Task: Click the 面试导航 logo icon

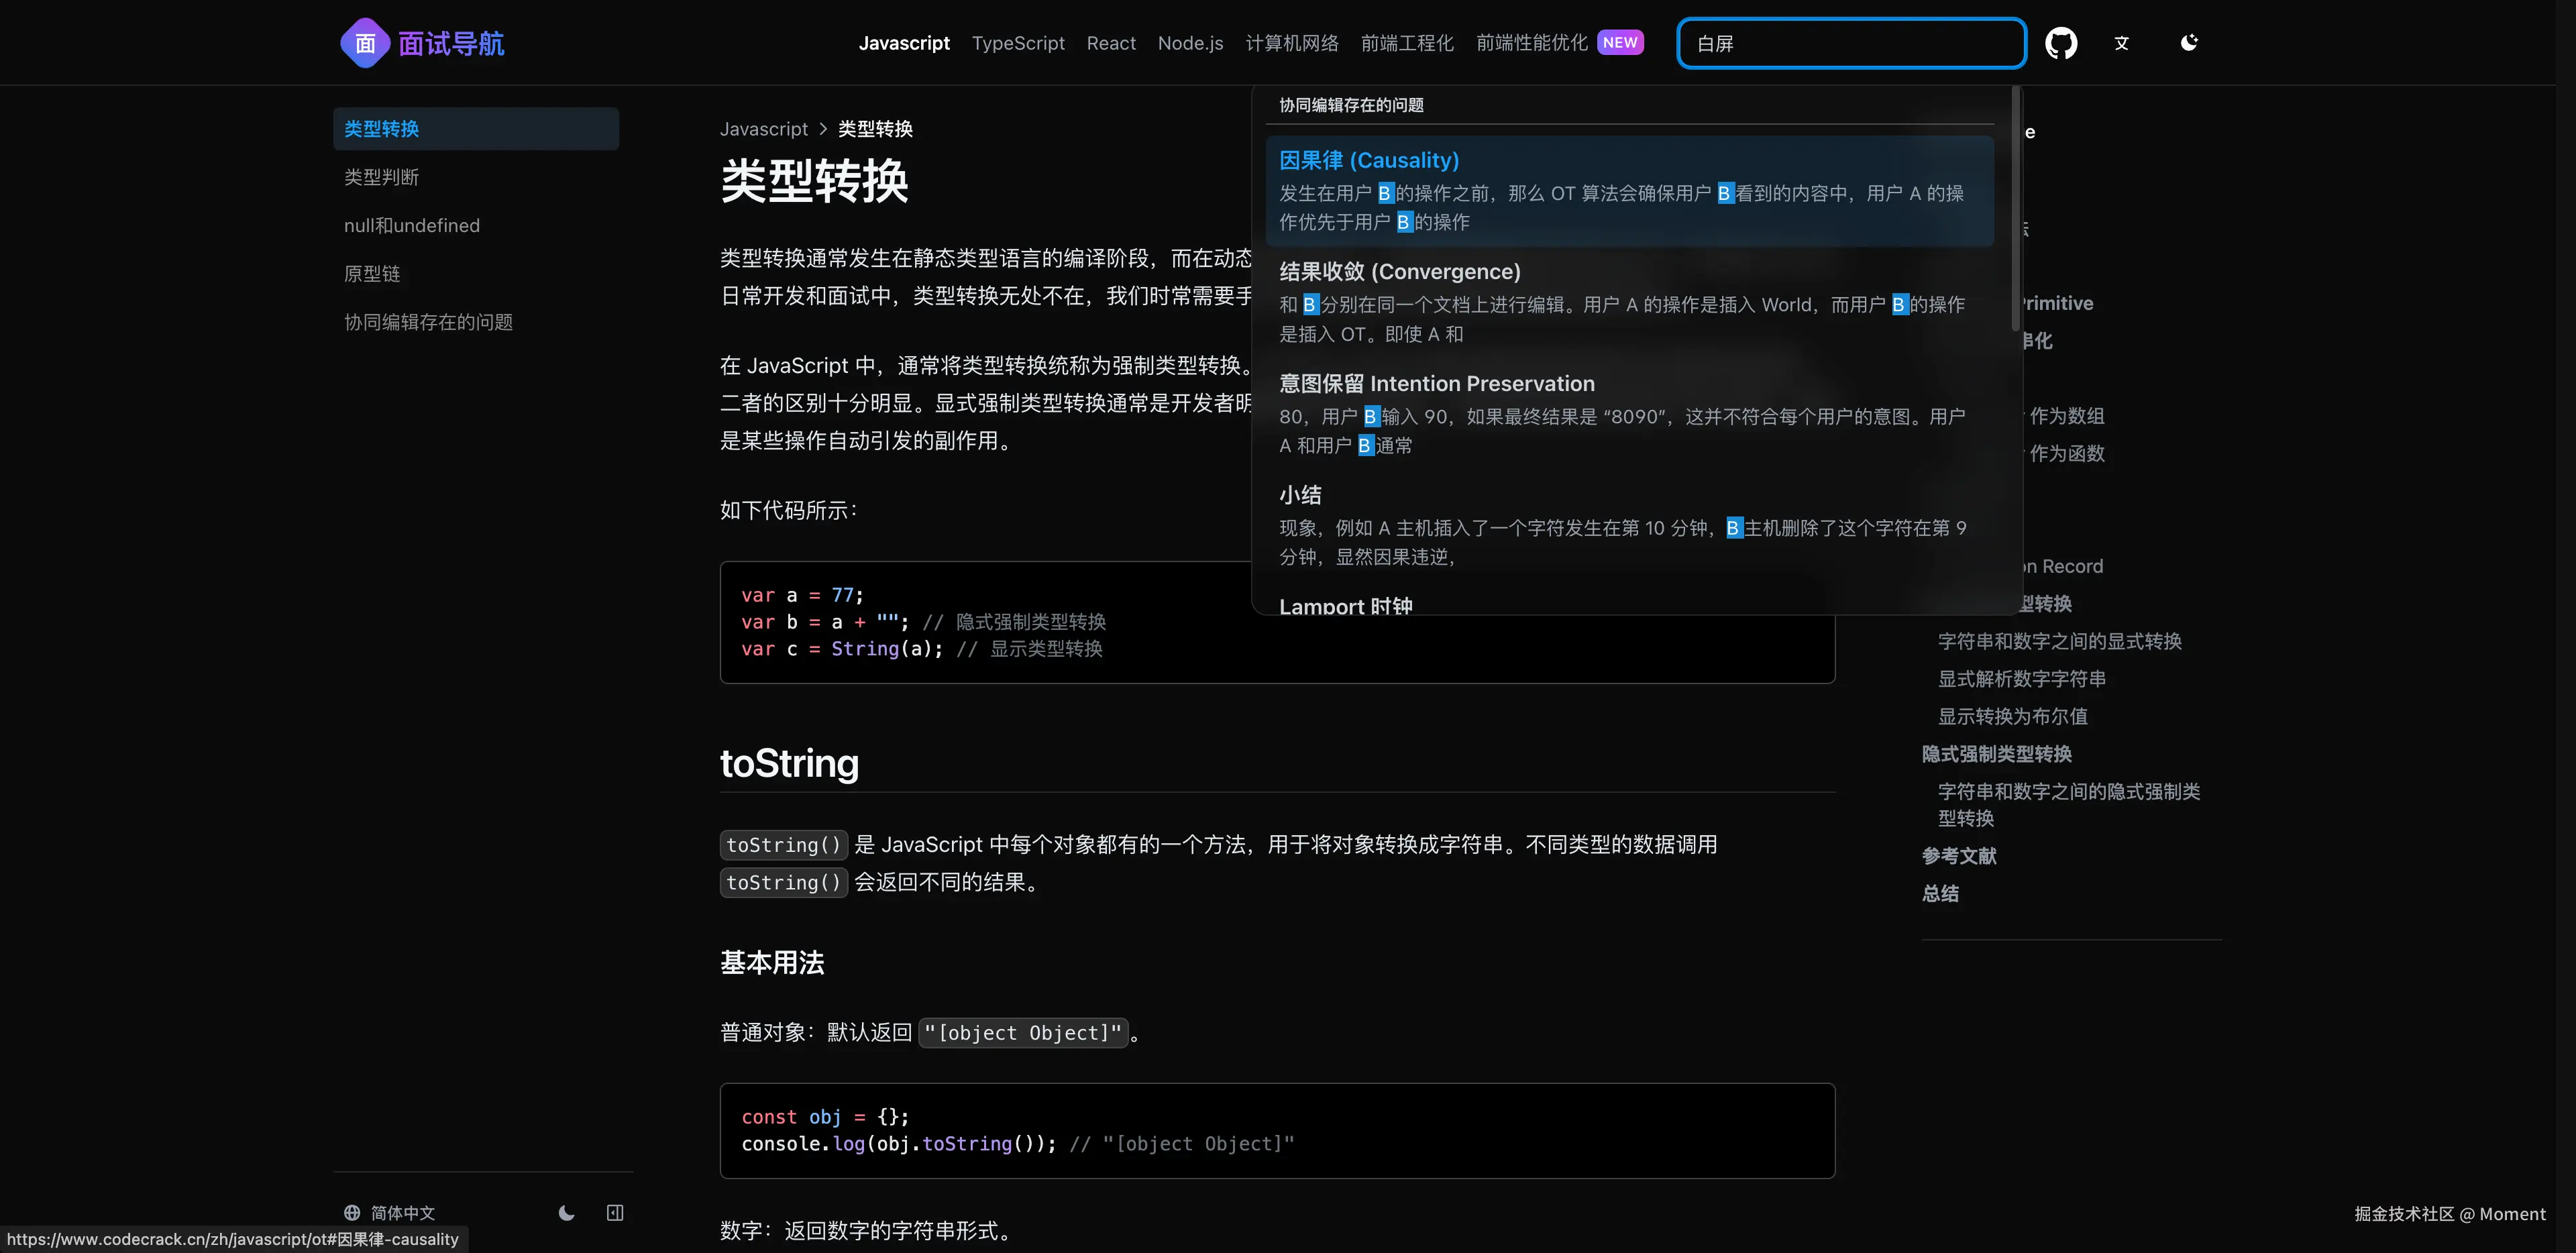Action: [364, 42]
